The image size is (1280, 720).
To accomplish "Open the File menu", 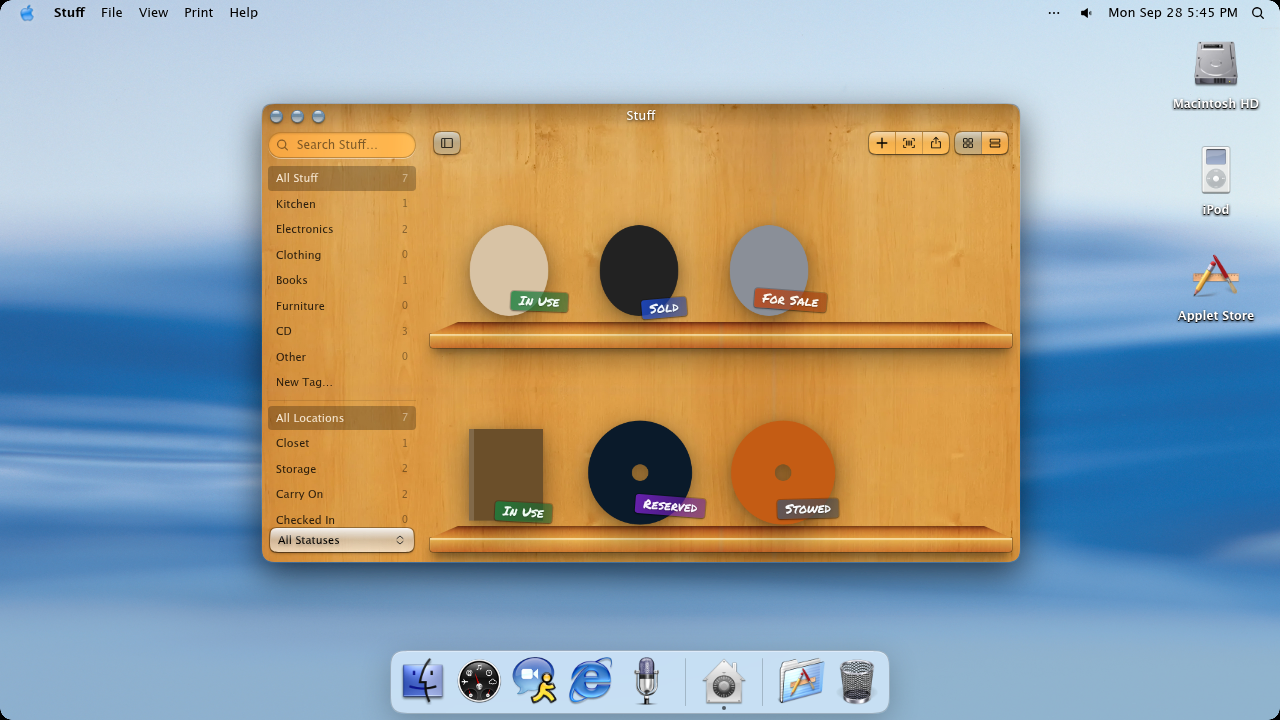I will pyautogui.click(x=112, y=12).
